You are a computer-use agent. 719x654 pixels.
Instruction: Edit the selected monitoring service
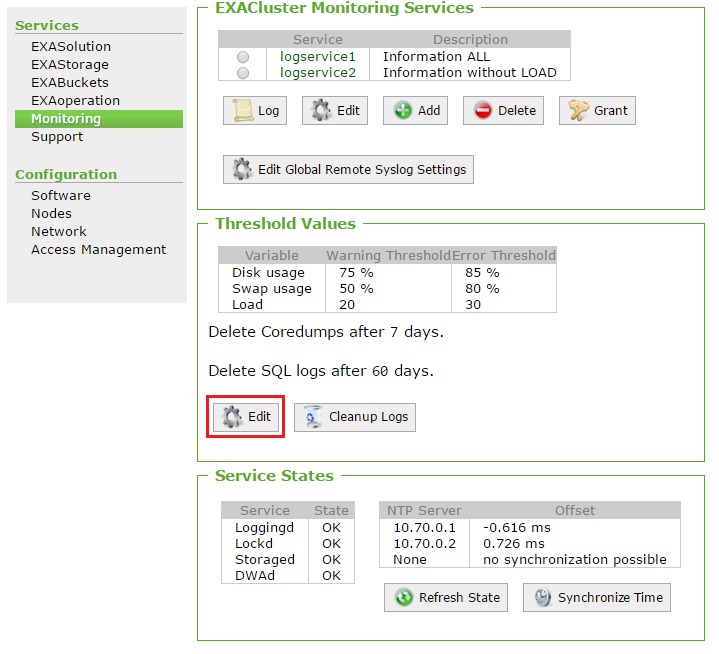tap(335, 111)
